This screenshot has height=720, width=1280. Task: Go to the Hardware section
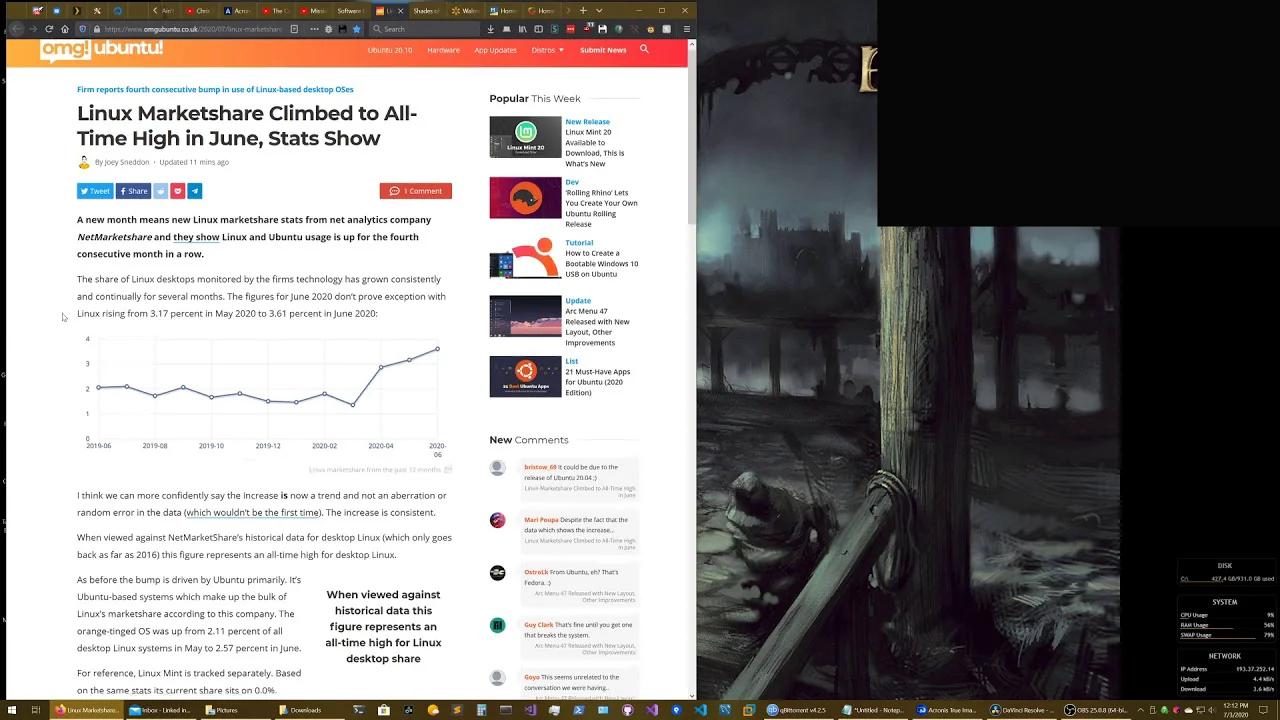click(443, 50)
